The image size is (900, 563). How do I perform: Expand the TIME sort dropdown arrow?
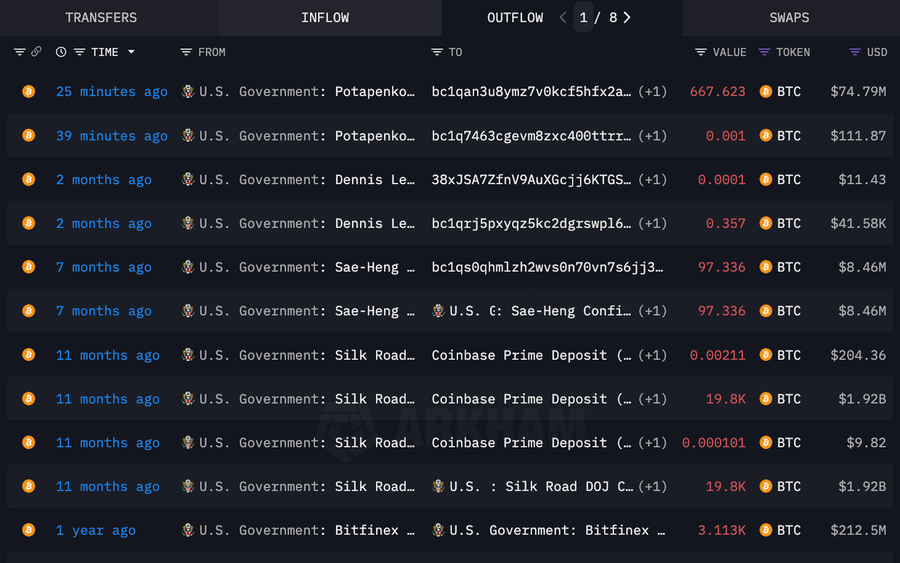[131, 52]
